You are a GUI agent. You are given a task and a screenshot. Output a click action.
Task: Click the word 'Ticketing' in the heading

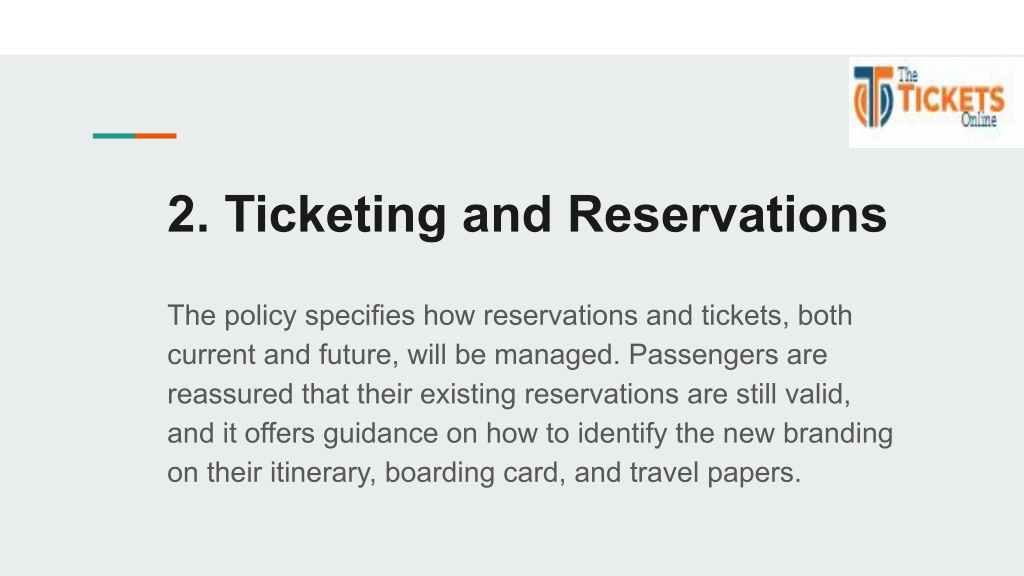coord(336,216)
